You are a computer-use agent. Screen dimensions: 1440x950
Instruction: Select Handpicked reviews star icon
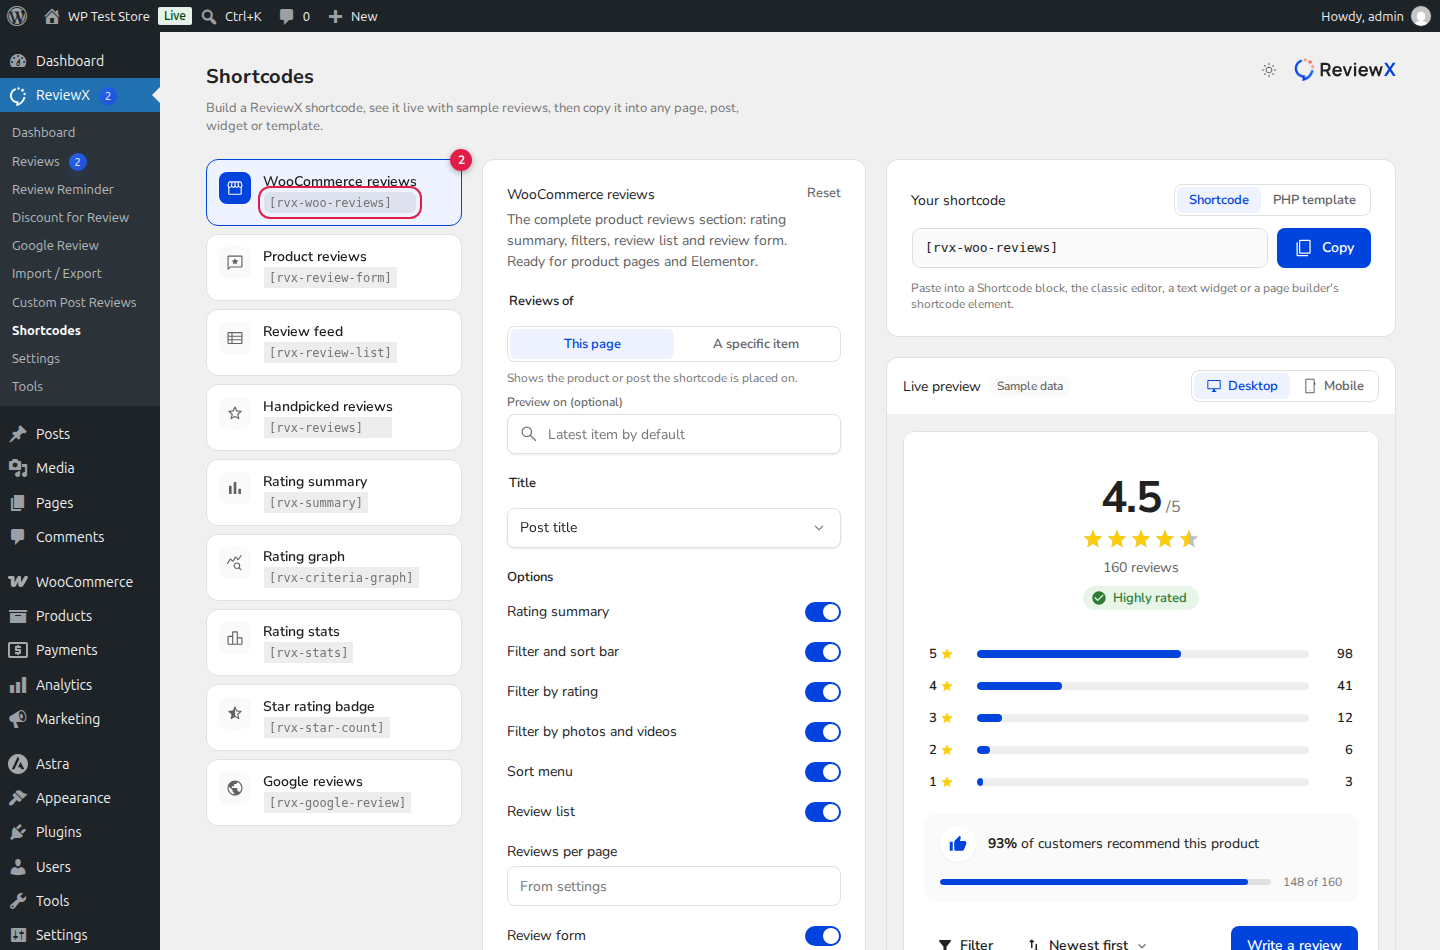(235, 413)
